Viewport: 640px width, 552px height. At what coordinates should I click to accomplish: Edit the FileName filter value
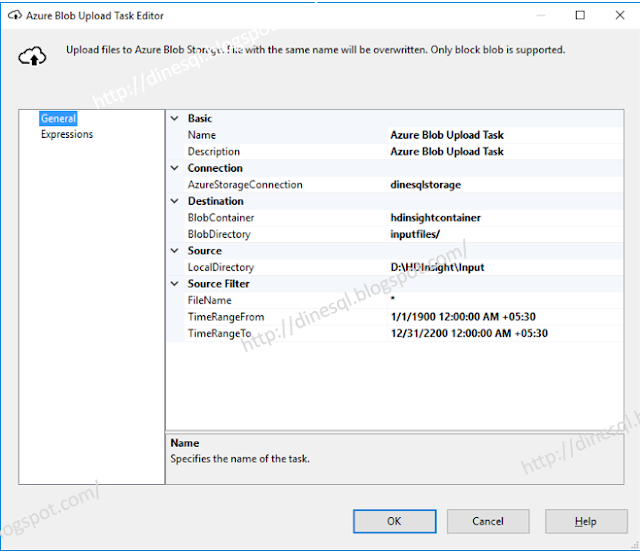pyautogui.click(x=505, y=300)
